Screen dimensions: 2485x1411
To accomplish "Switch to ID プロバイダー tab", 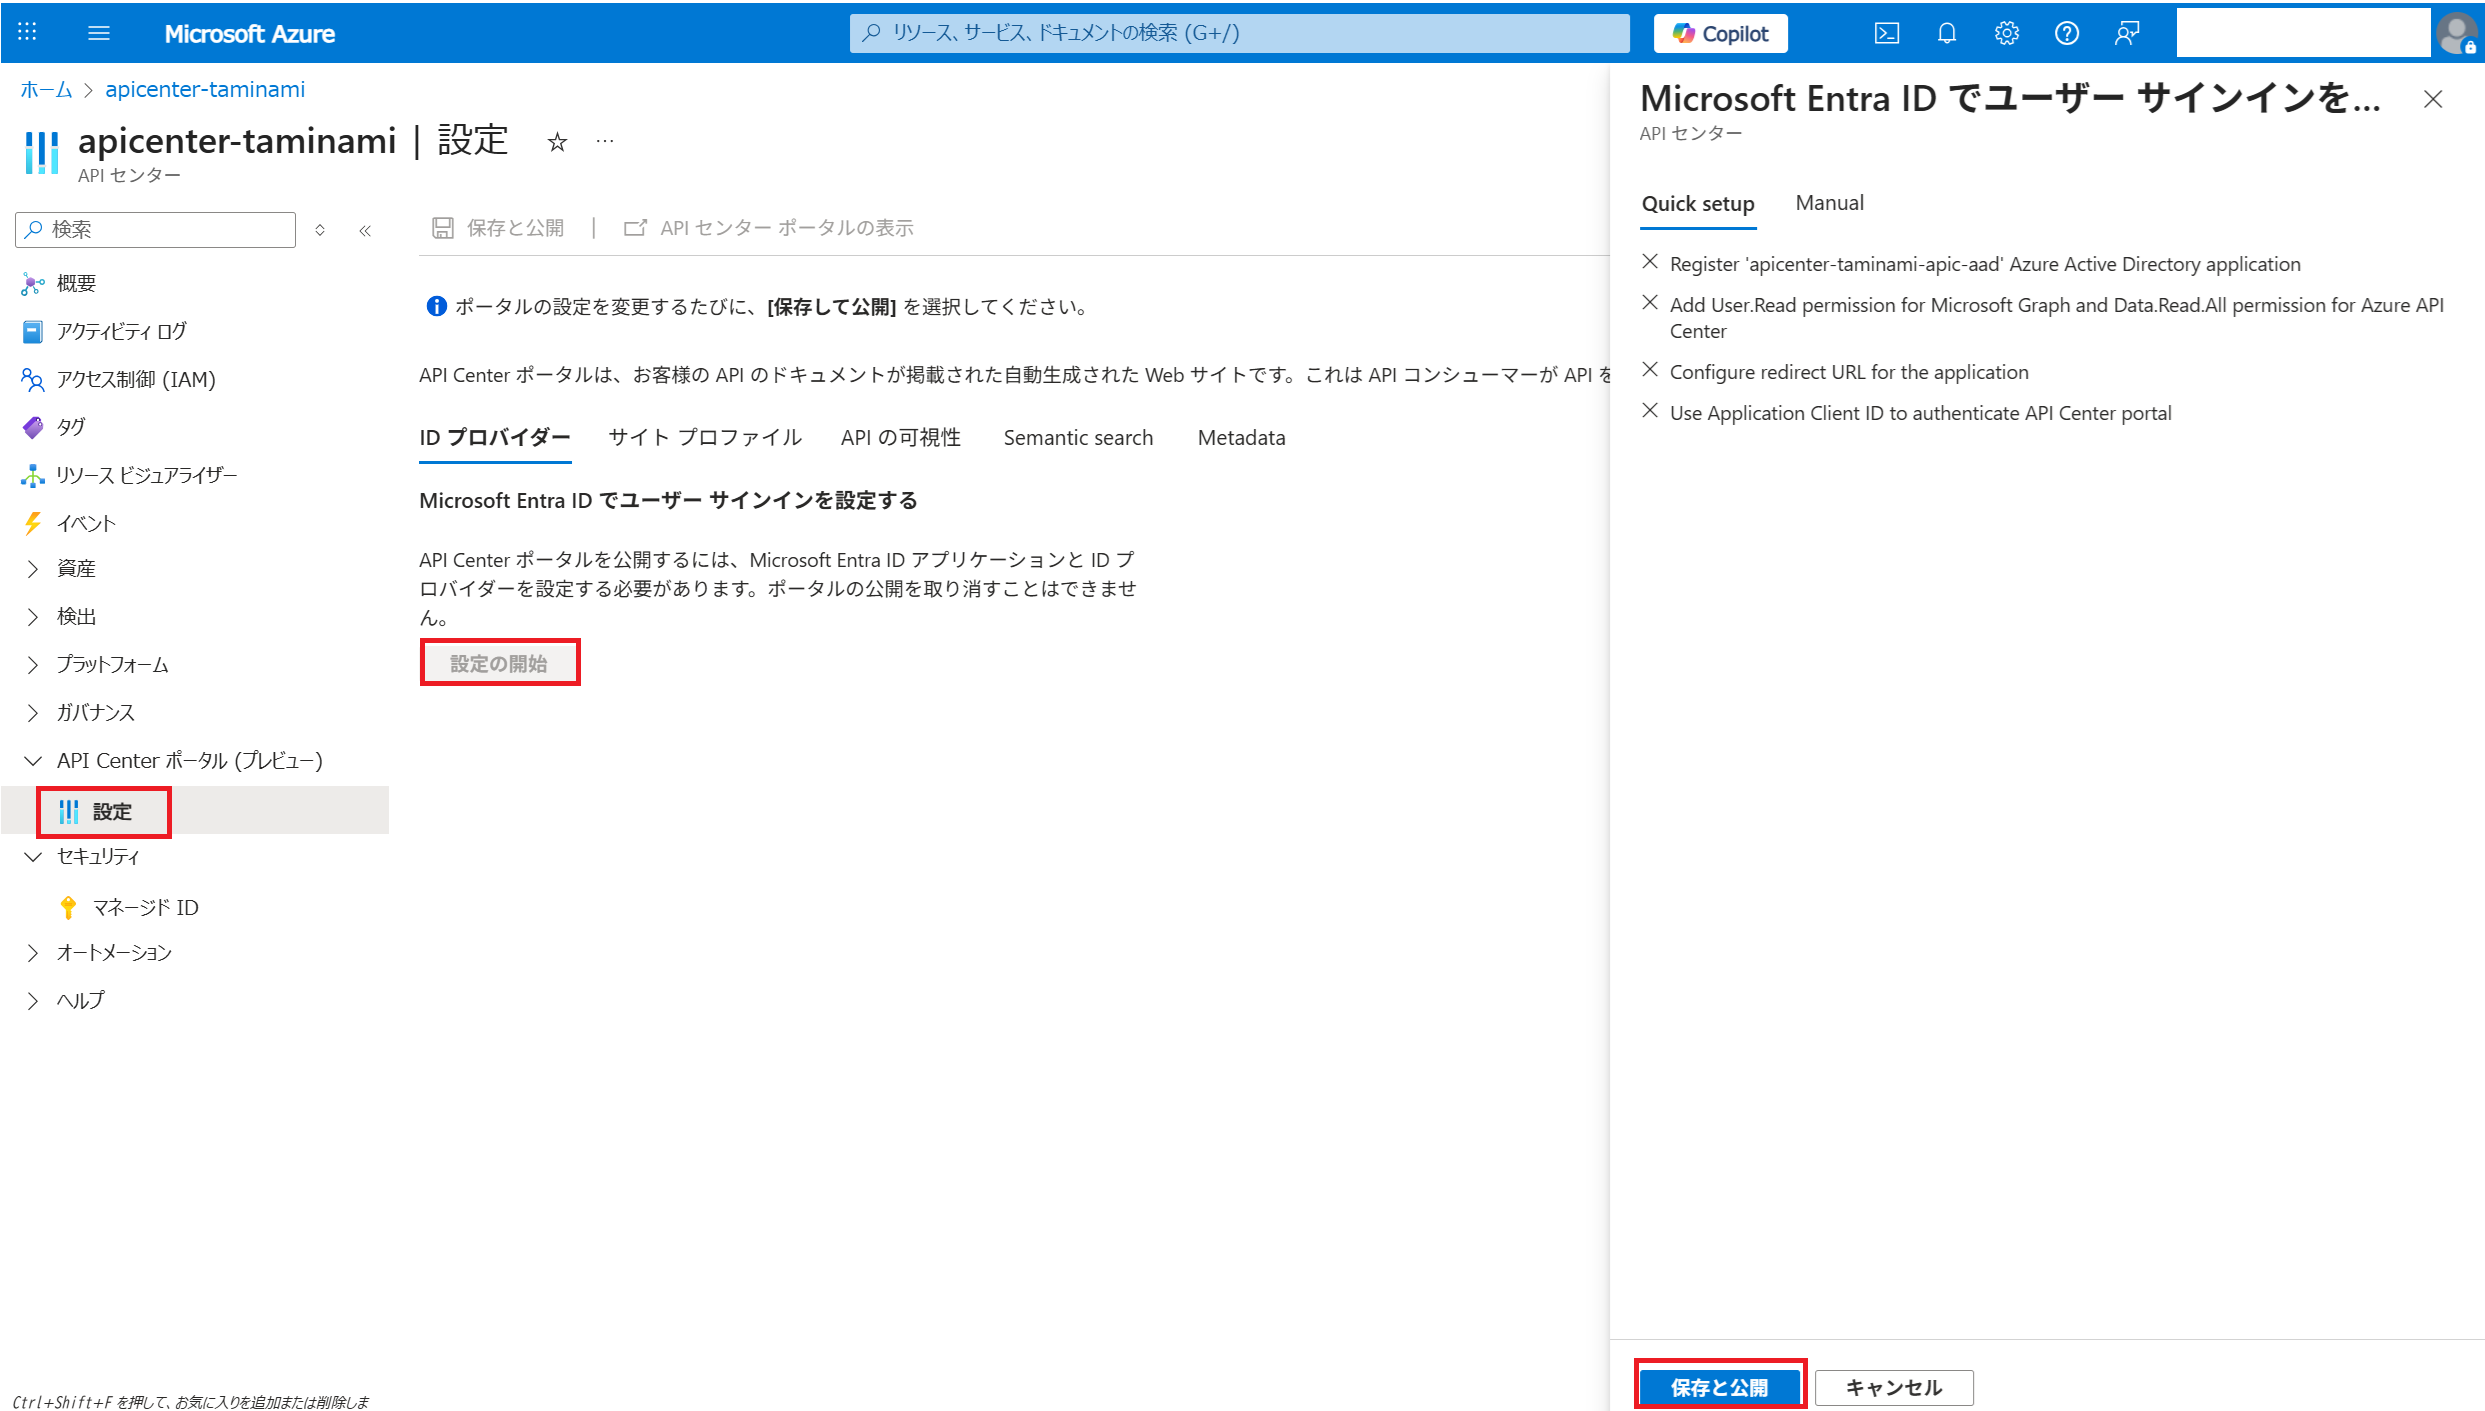I will pos(495,438).
